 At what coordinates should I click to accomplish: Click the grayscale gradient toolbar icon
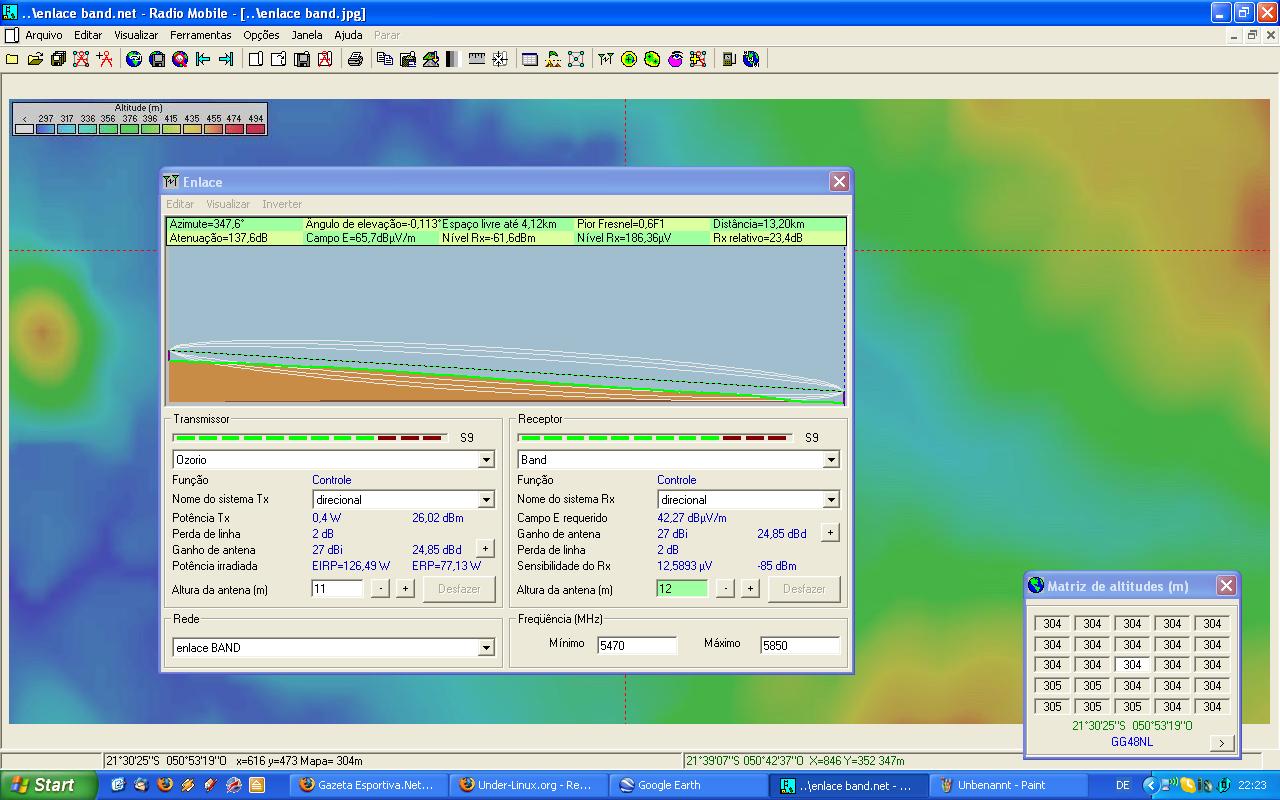click(451, 60)
